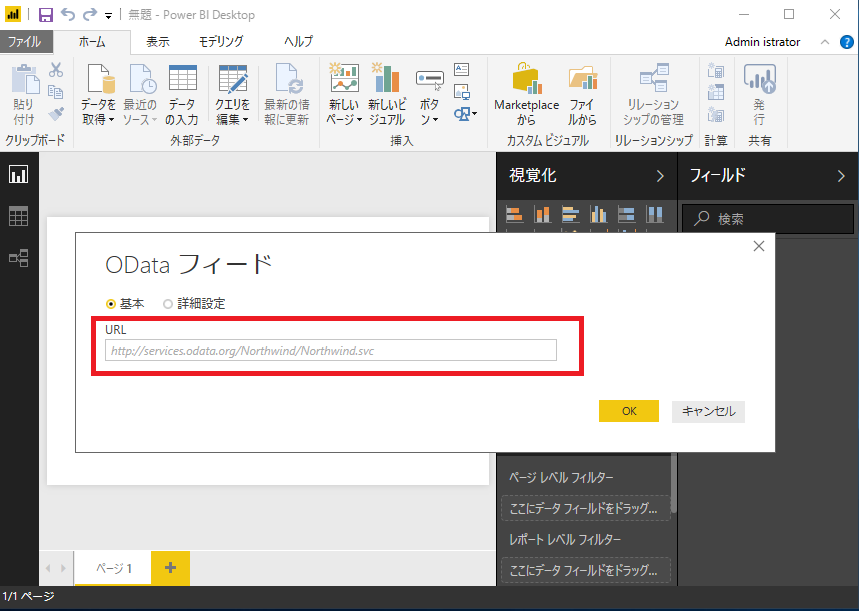Collapse the フィールド pane chevron

(x=841, y=176)
